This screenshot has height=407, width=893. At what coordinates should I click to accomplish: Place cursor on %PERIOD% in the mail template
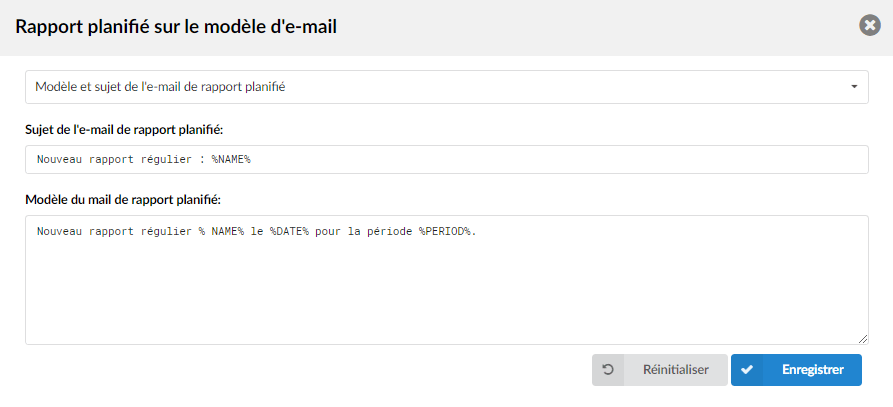click(x=445, y=232)
